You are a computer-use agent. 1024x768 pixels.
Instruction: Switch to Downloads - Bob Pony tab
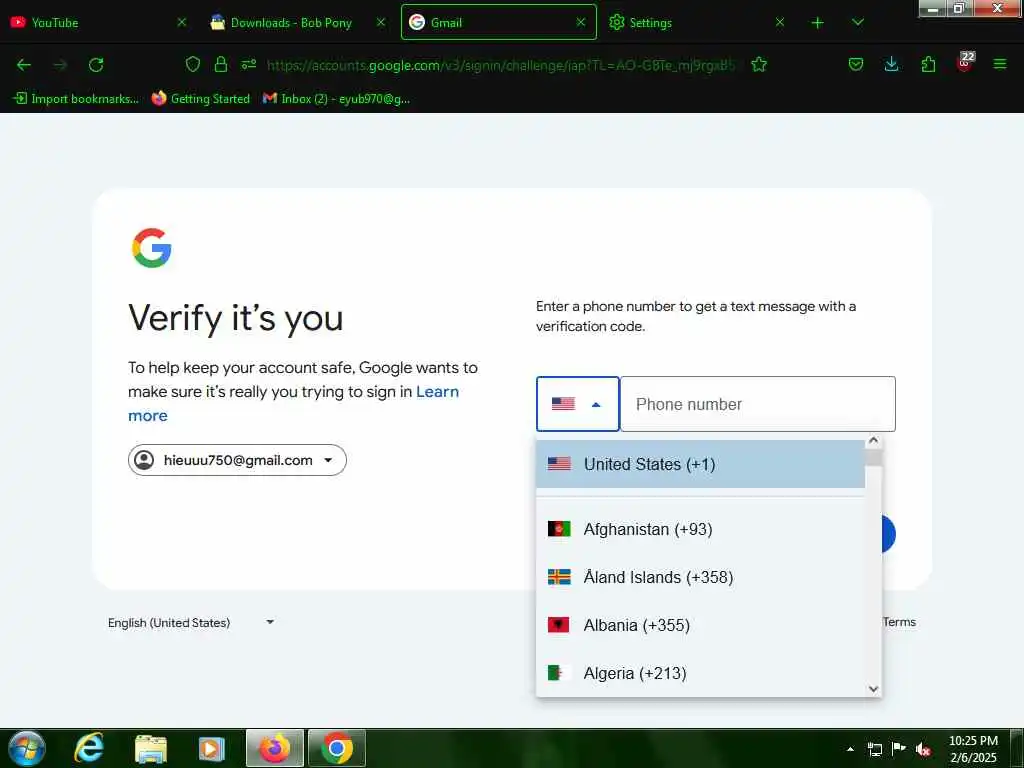(x=291, y=22)
